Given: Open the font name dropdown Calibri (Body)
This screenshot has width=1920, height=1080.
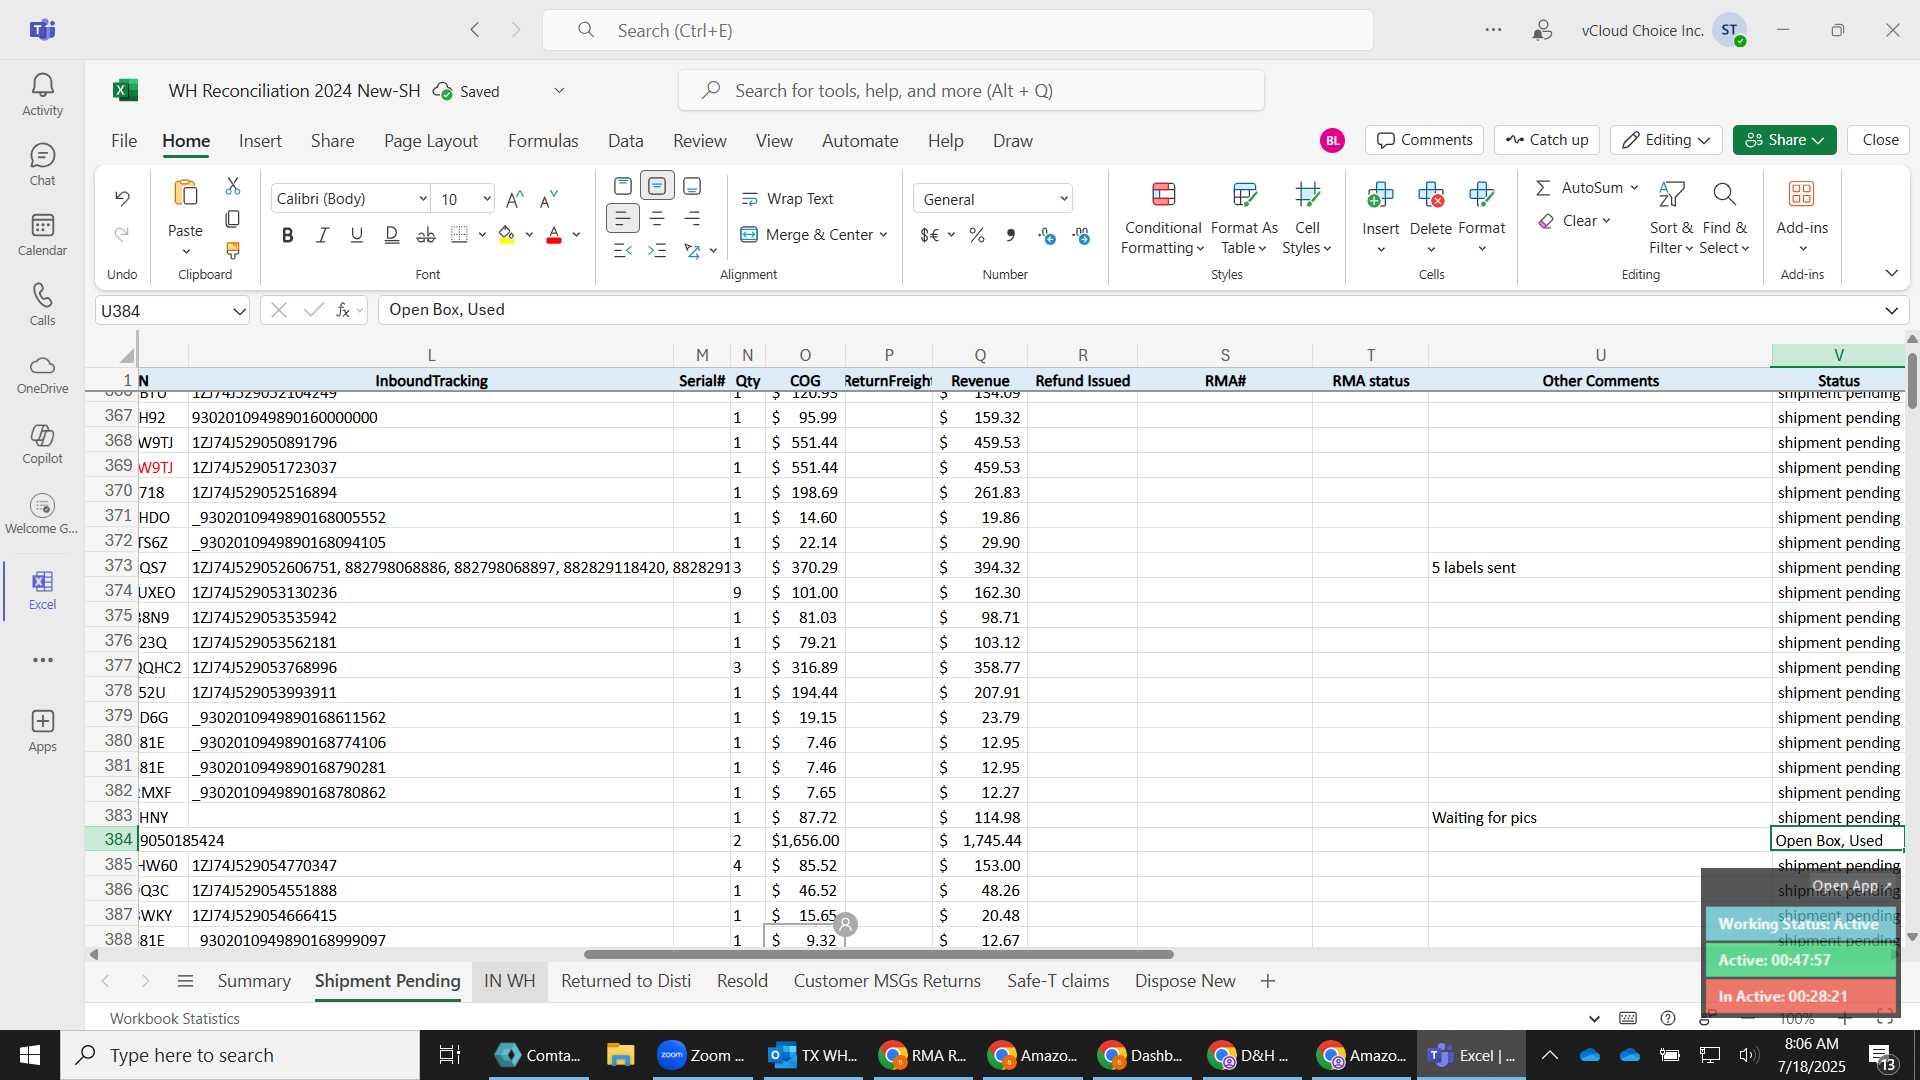Looking at the screenshot, I should pyautogui.click(x=423, y=199).
